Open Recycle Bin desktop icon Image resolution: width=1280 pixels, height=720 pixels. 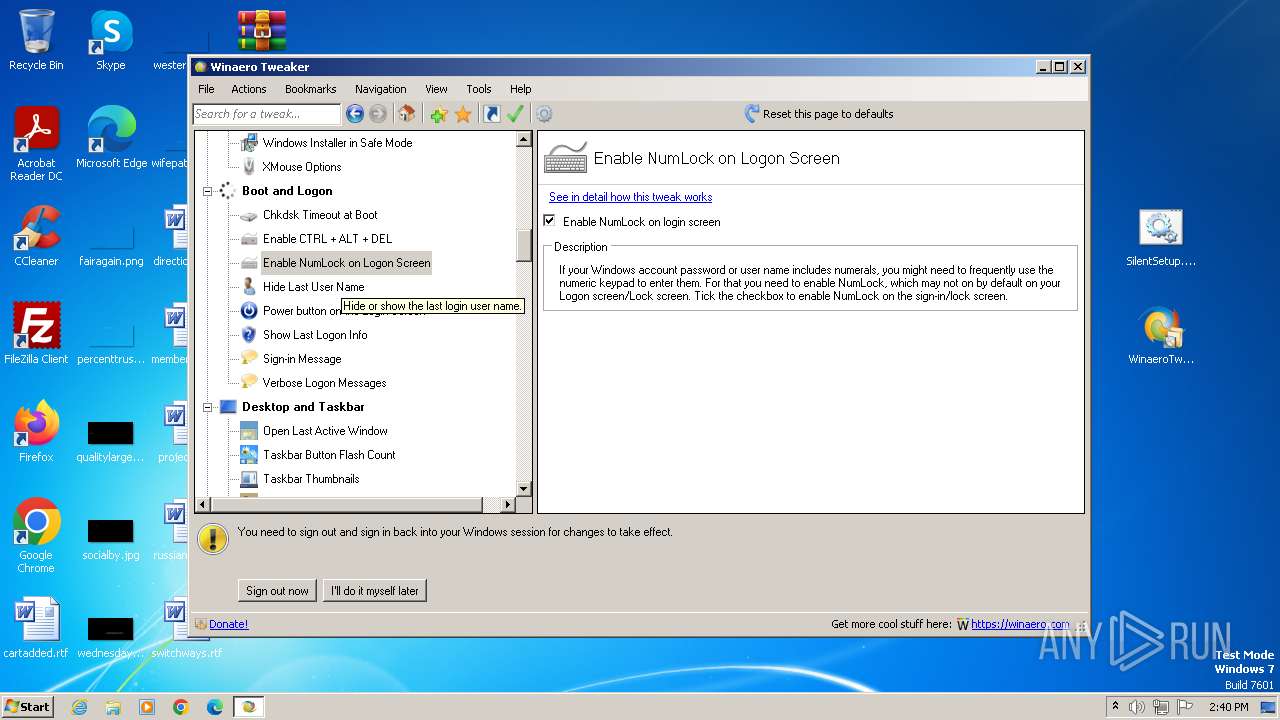pyautogui.click(x=36, y=40)
